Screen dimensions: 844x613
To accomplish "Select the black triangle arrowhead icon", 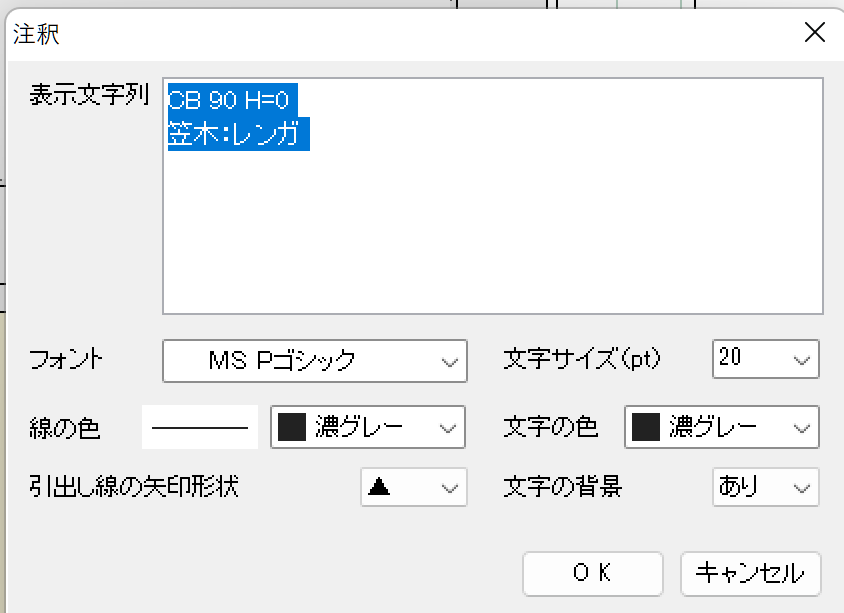I will [x=379, y=487].
